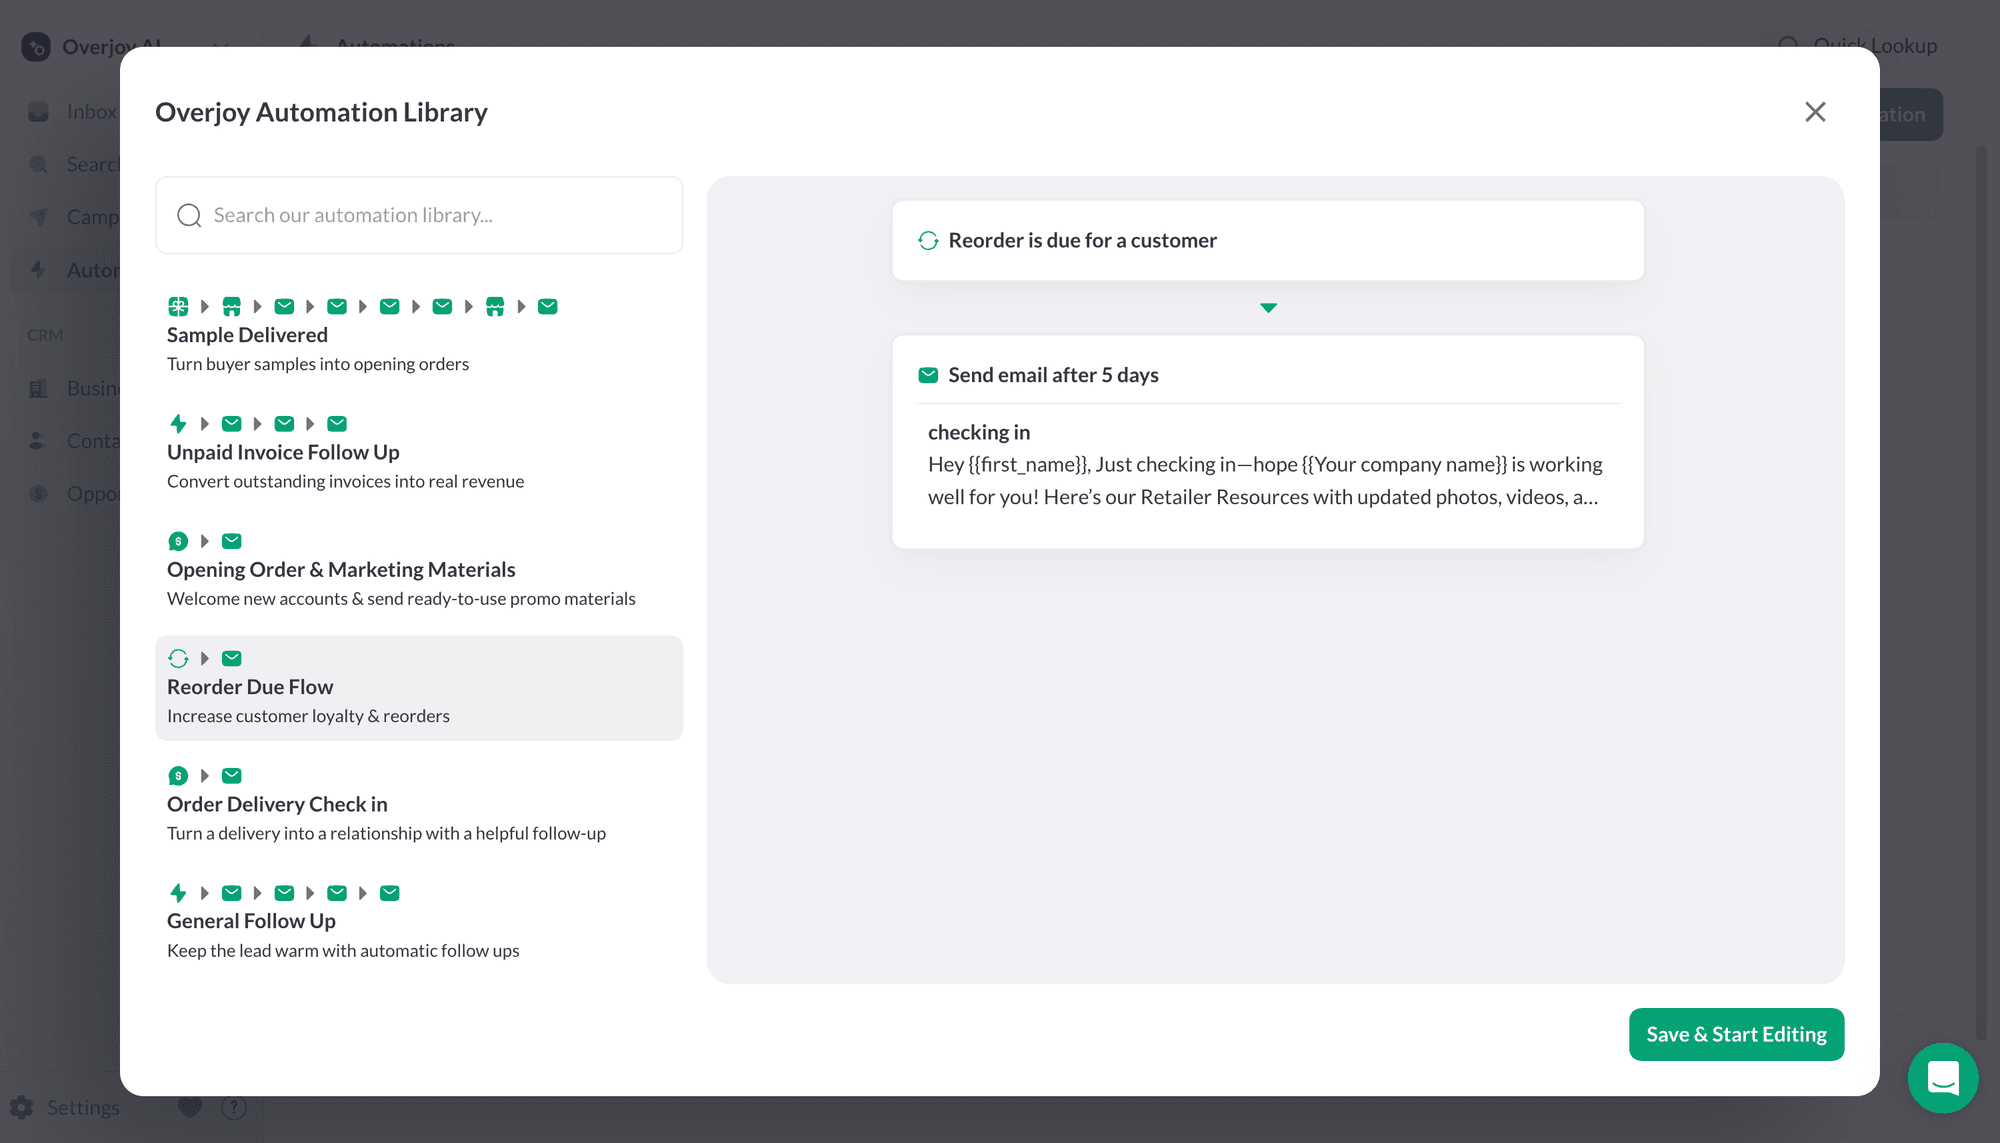Close the Automation Library dialog
Image resolution: width=2000 pixels, height=1143 pixels.
(x=1815, y=111)
